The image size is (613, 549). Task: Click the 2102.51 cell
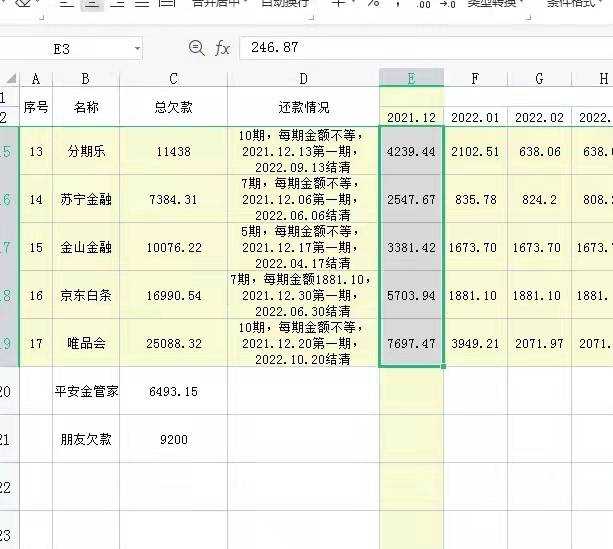[x=475, y=151]
